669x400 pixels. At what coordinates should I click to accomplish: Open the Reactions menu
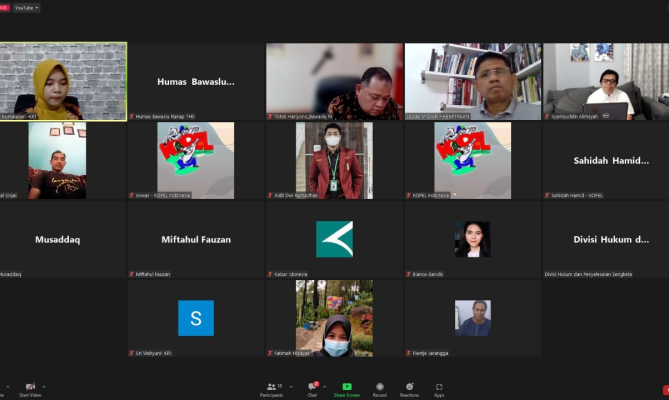point(409,388)
